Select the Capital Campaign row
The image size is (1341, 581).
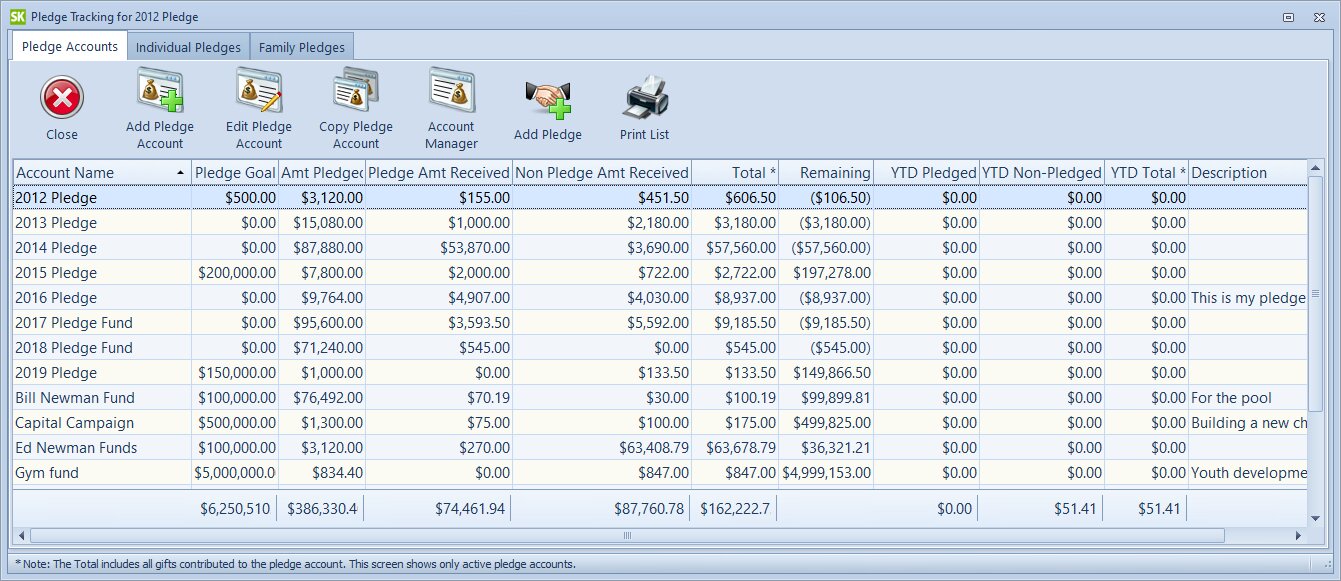660,423
